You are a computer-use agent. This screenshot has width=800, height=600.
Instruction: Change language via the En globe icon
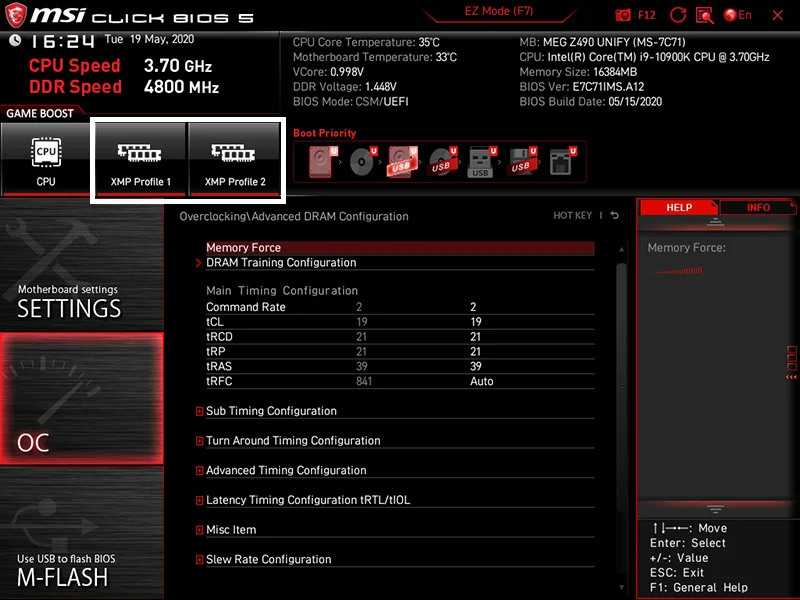pos(738,15)
